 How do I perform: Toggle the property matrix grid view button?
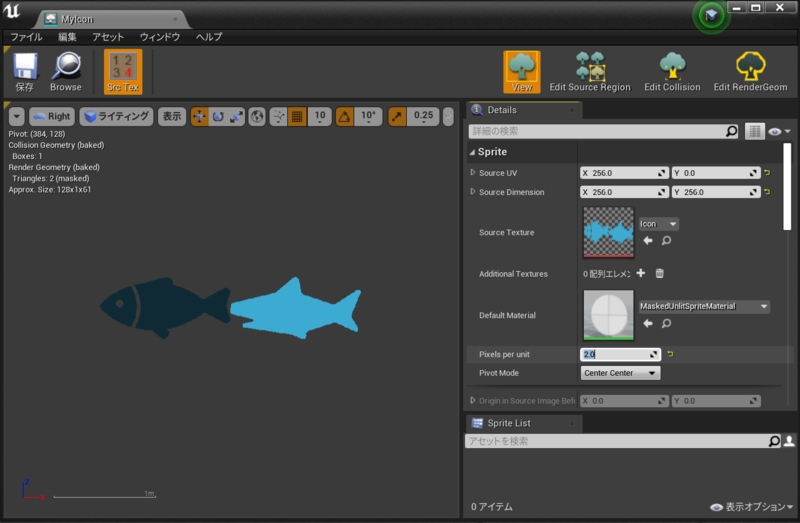pos(754,131)
